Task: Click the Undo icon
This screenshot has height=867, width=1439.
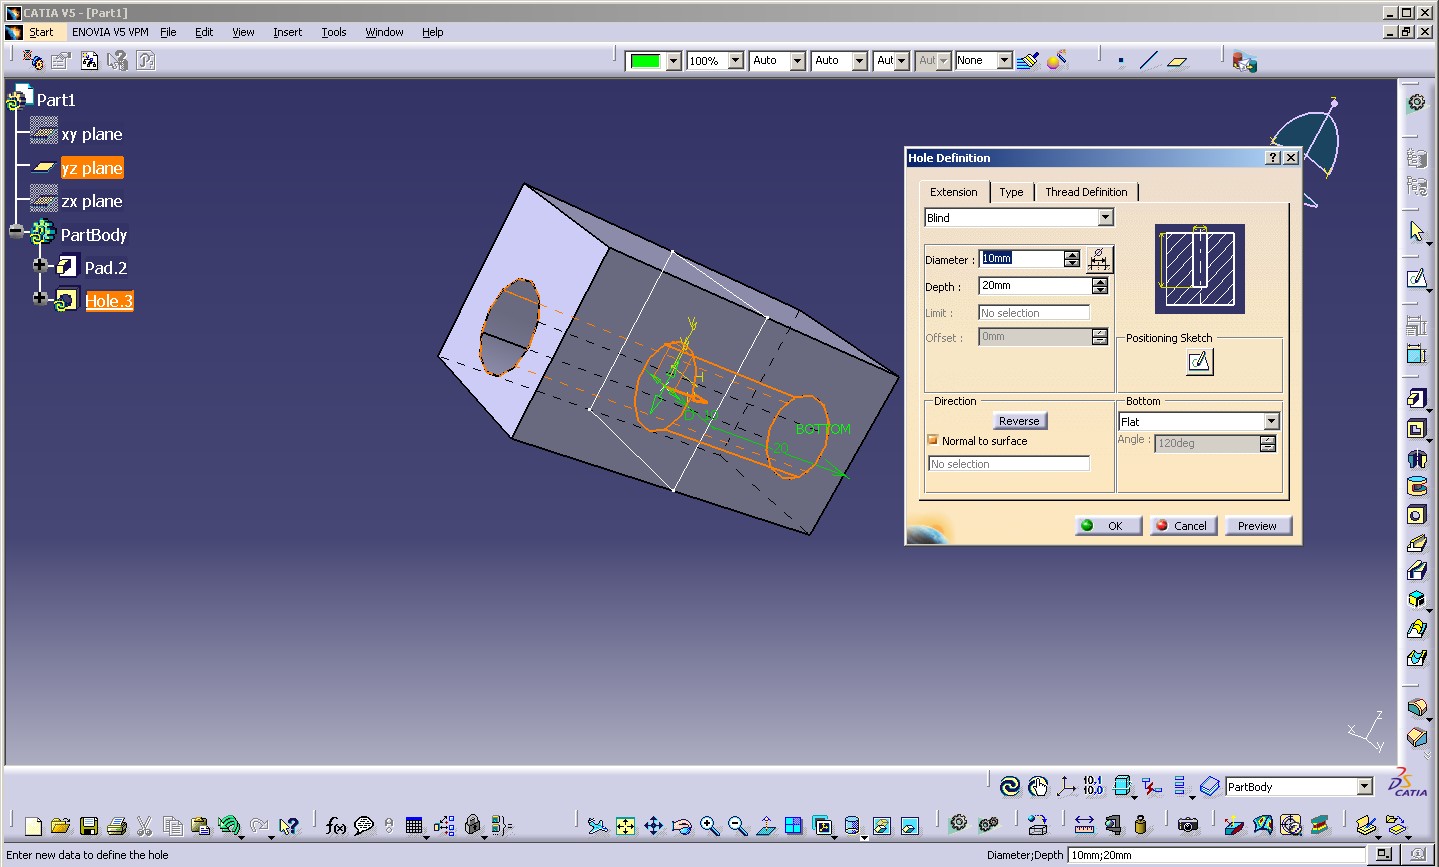Action: pos(229,826)
